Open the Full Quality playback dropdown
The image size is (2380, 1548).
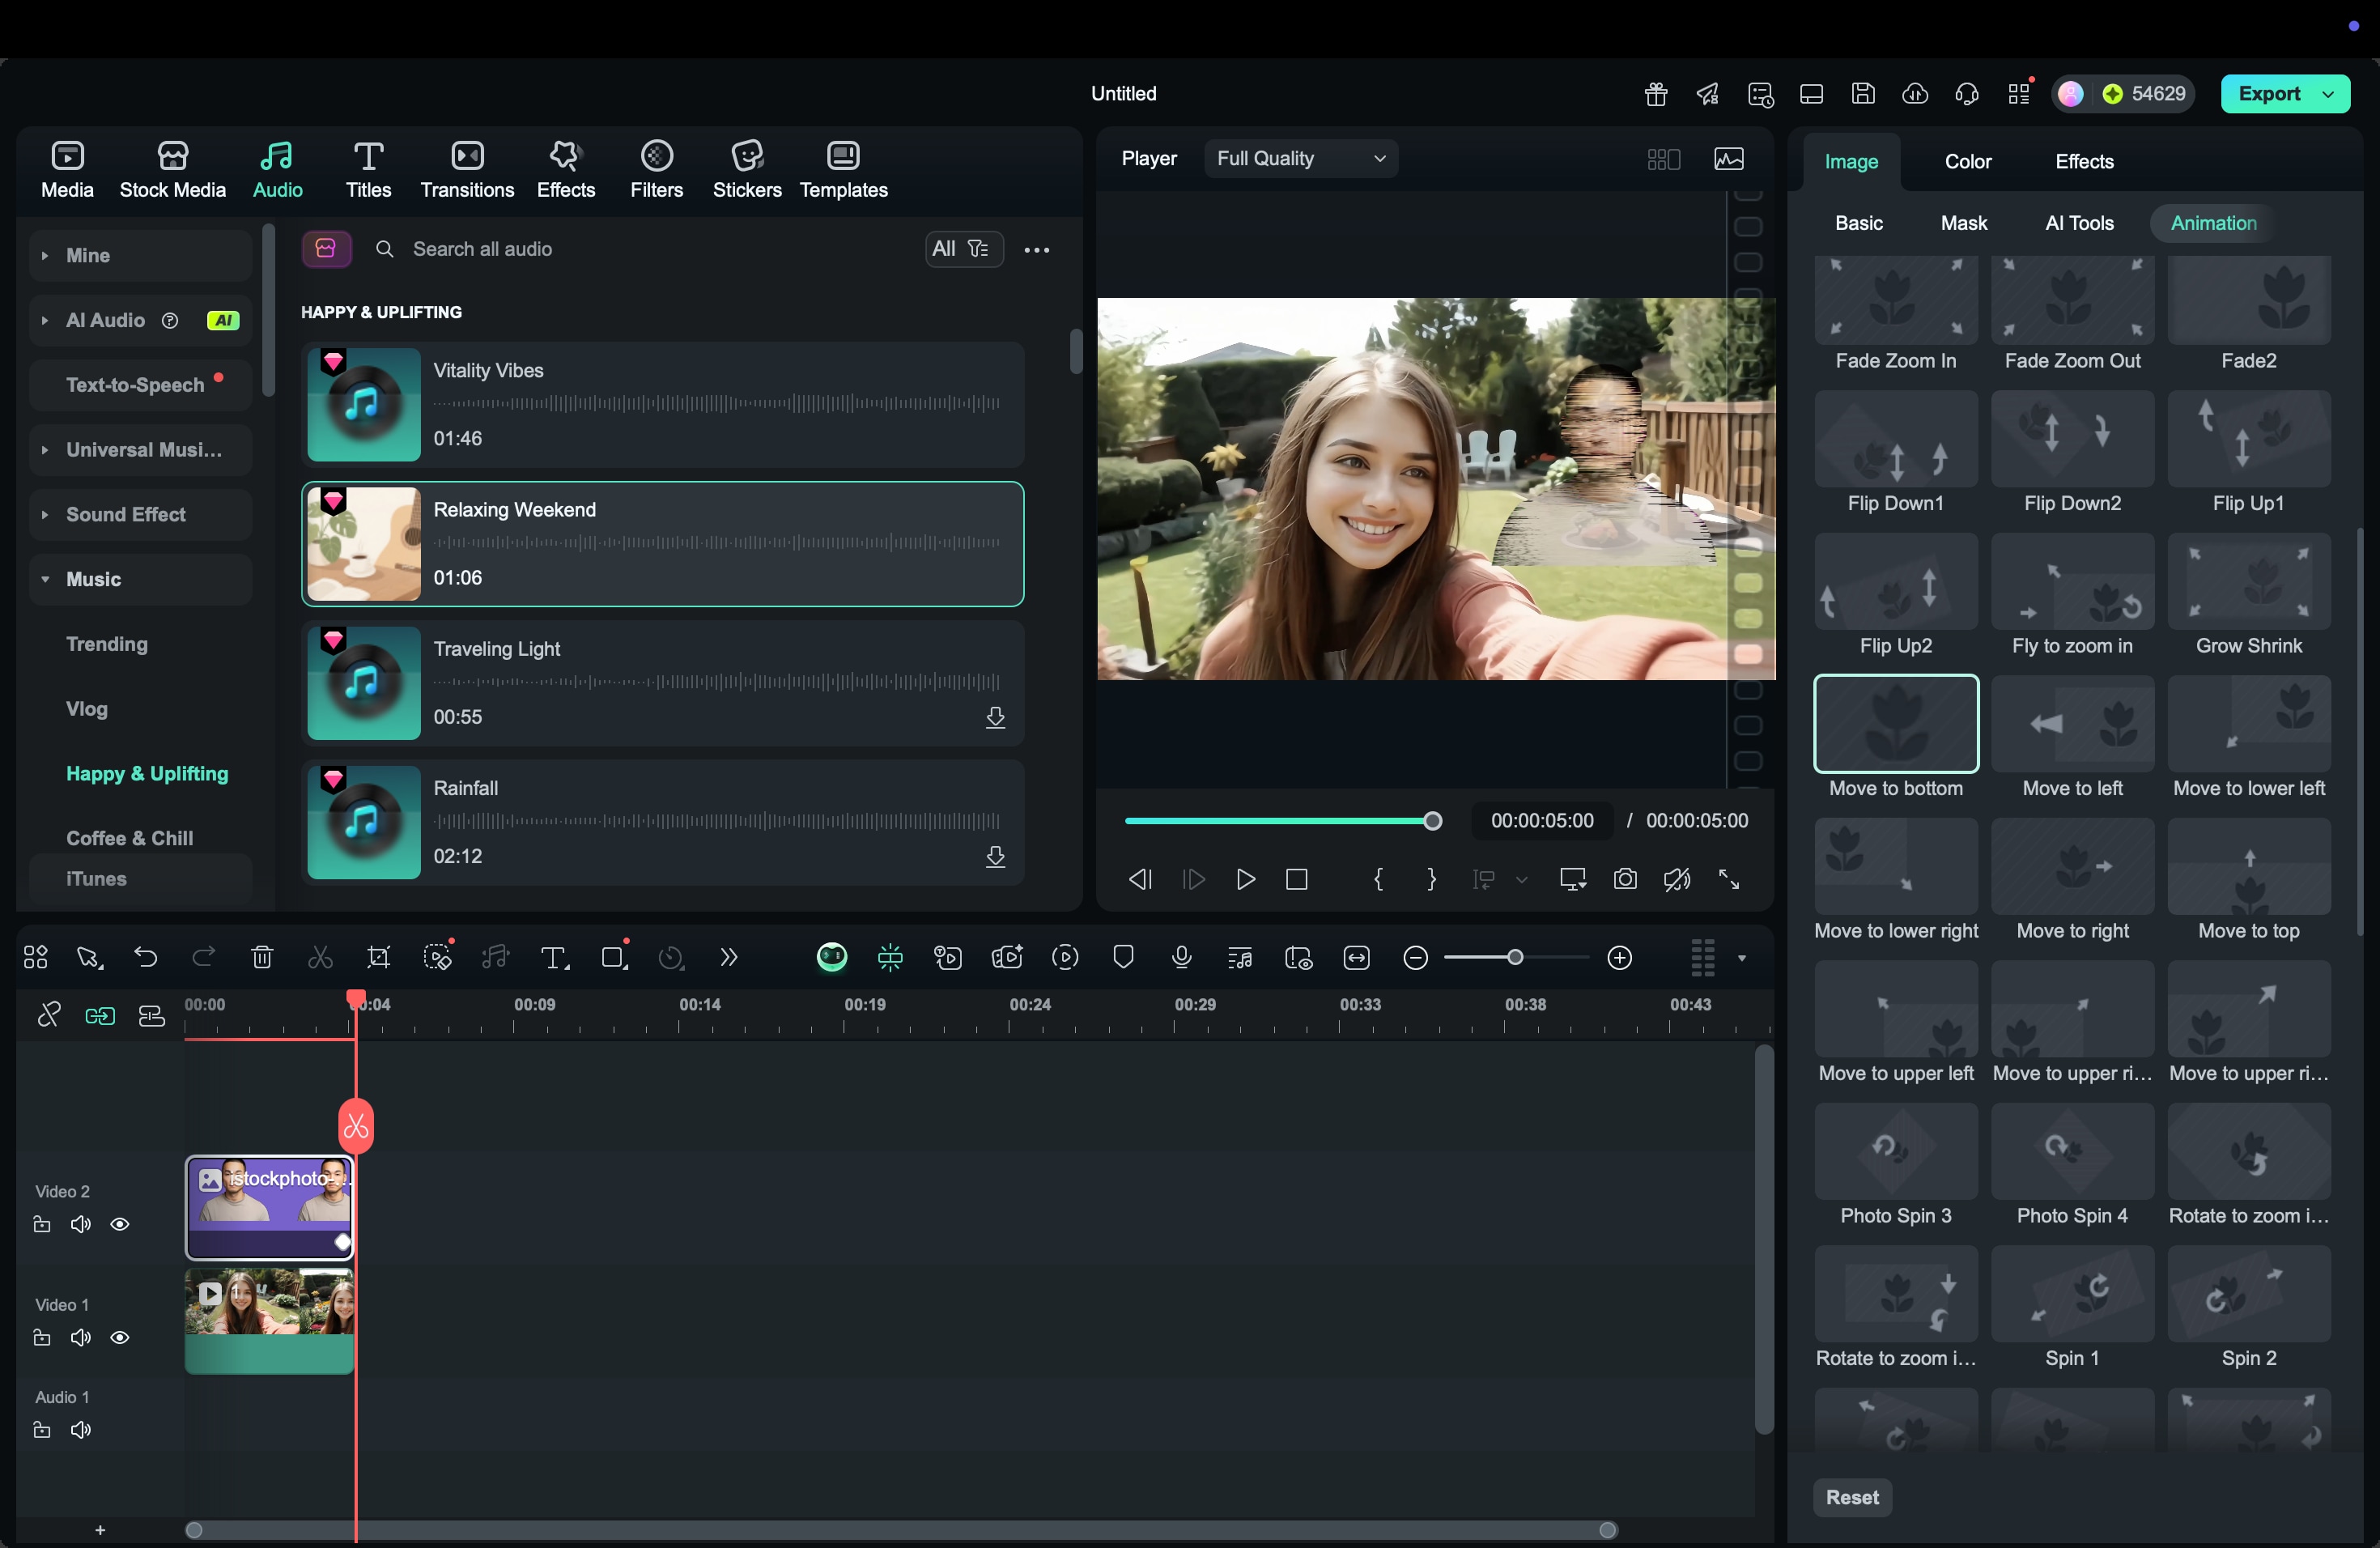pyautogui.click(x=1300, y=158)
